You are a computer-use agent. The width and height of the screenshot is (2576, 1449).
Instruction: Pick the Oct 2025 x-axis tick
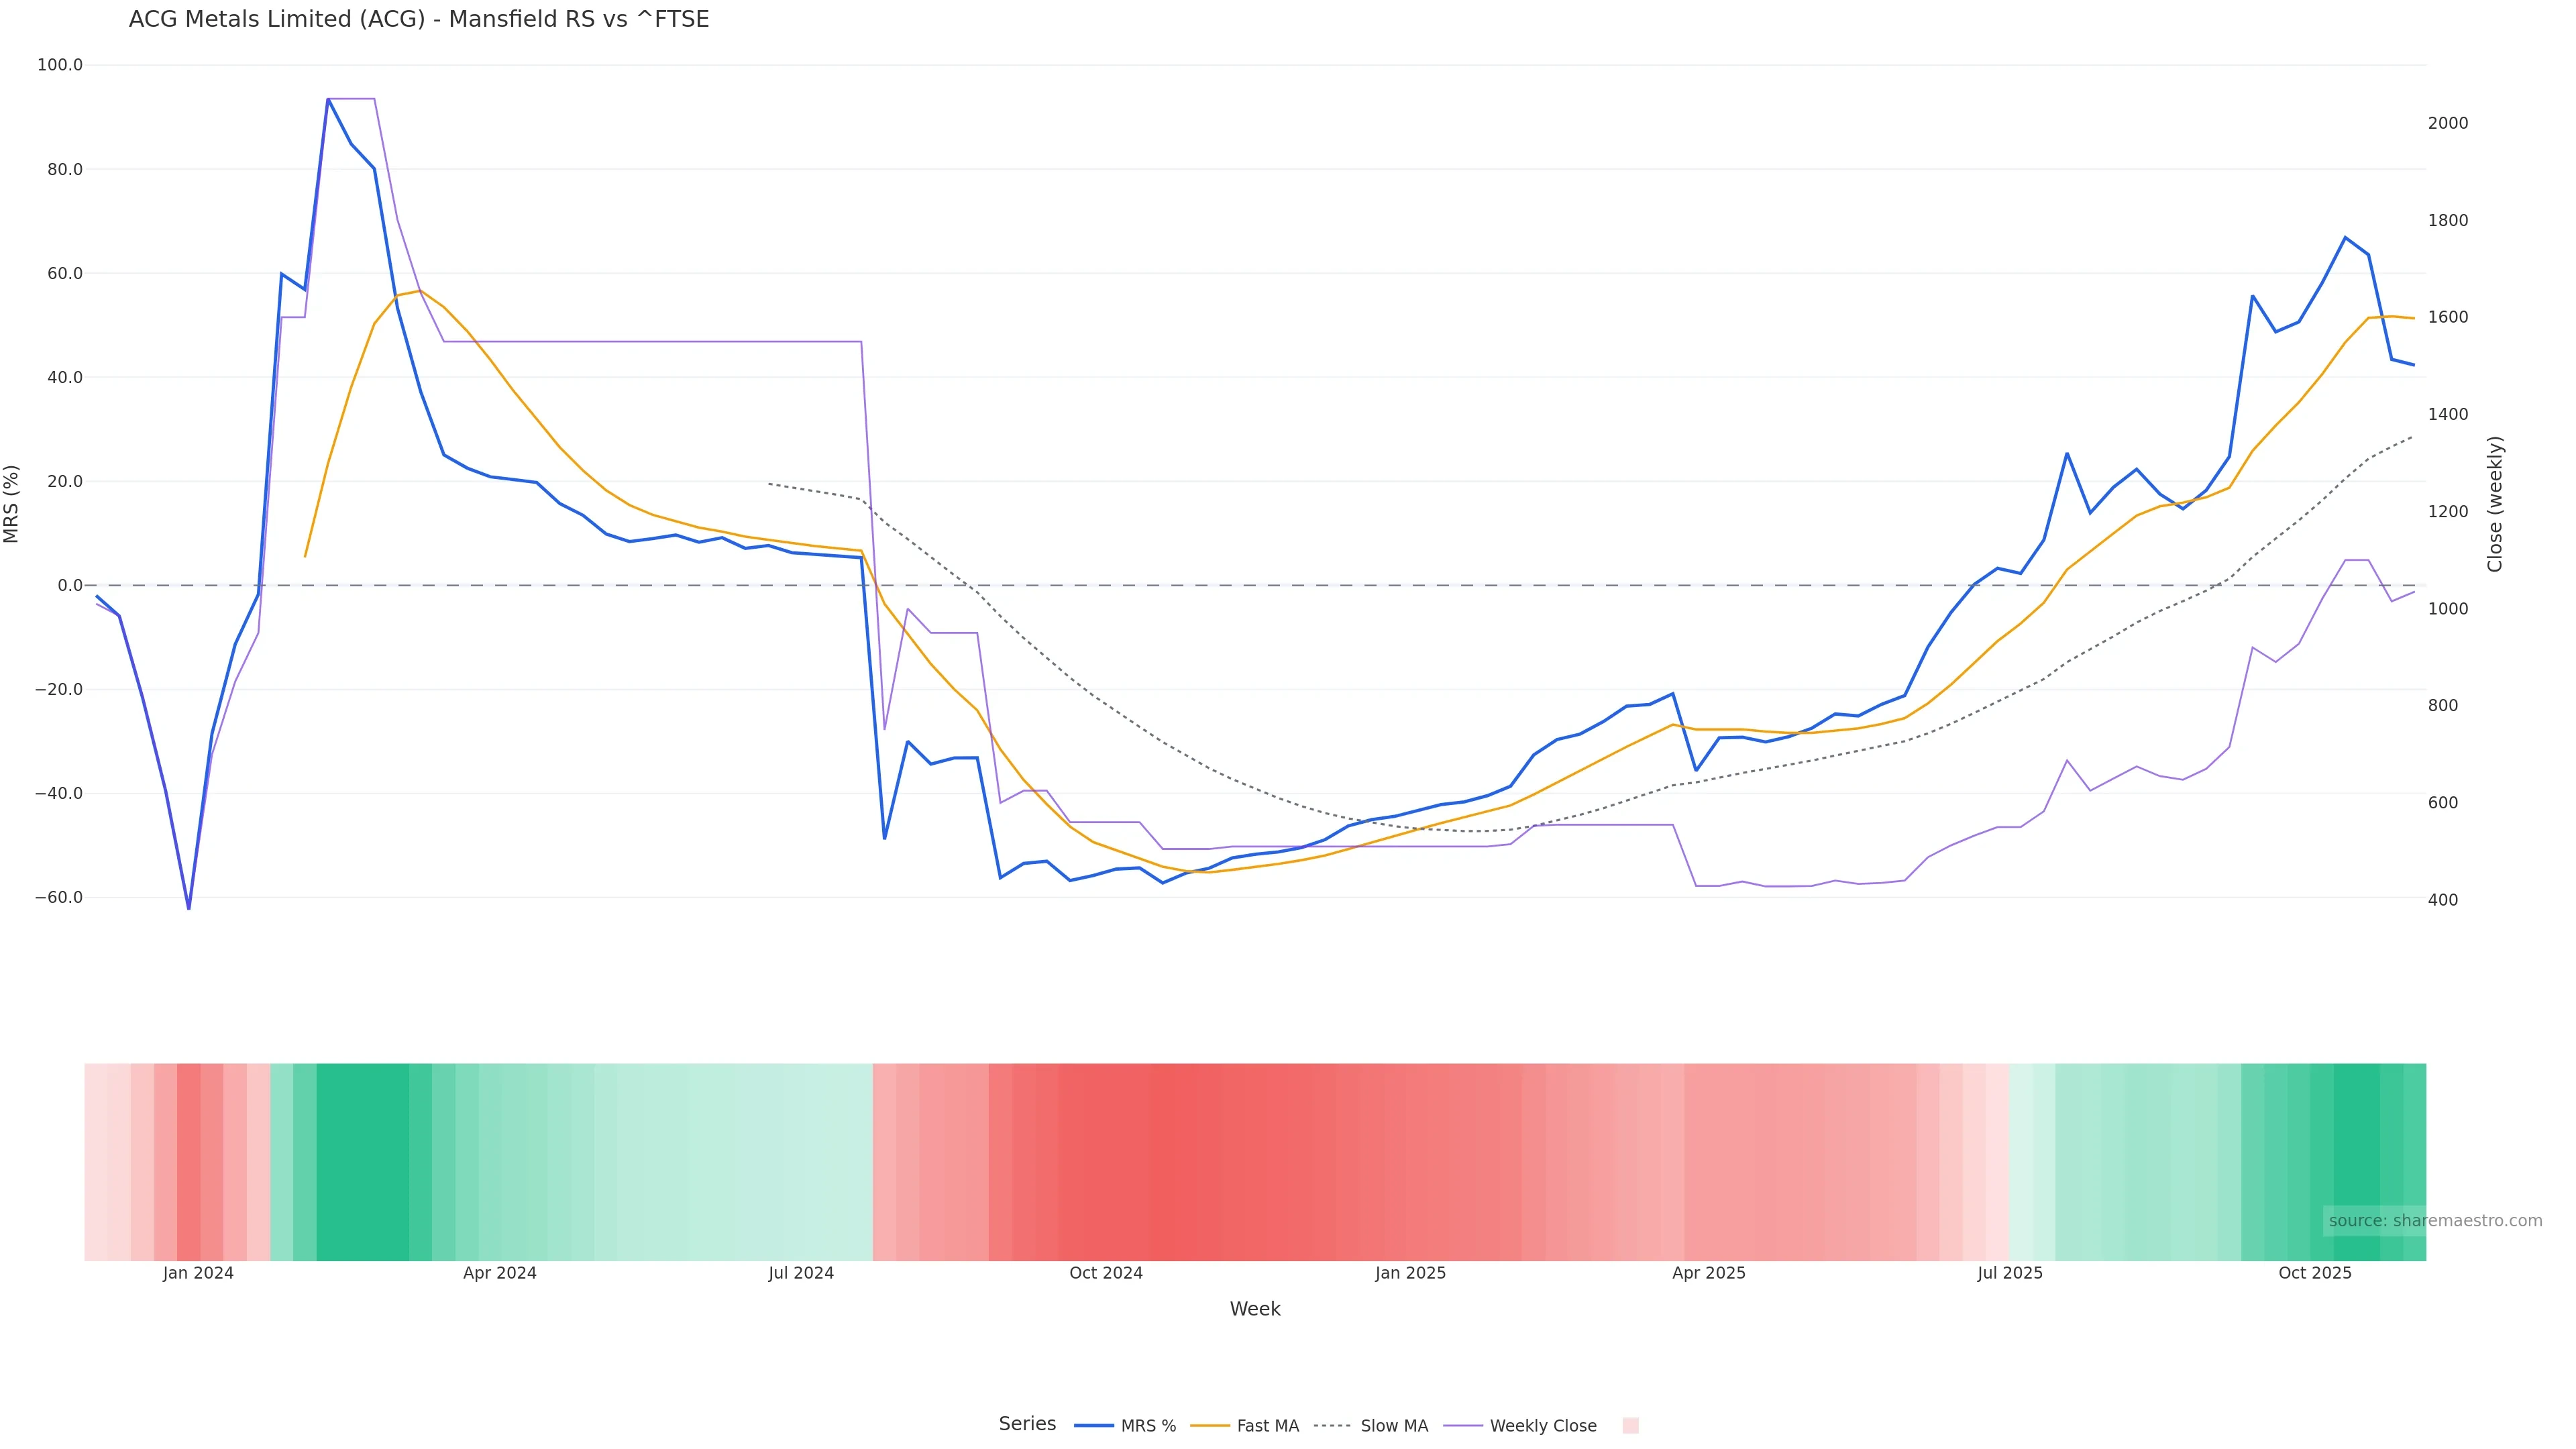[2315, 1273]
